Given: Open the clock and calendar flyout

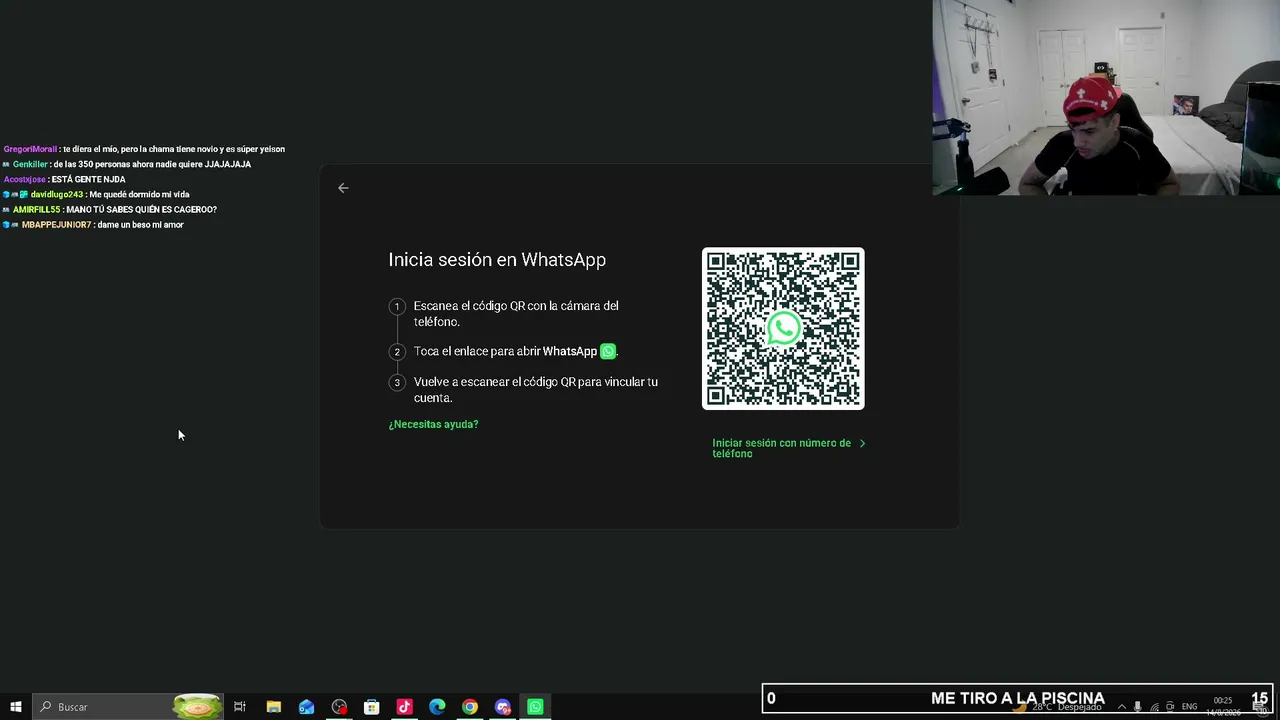Looking at the screenshot, I should [1223, 707].
